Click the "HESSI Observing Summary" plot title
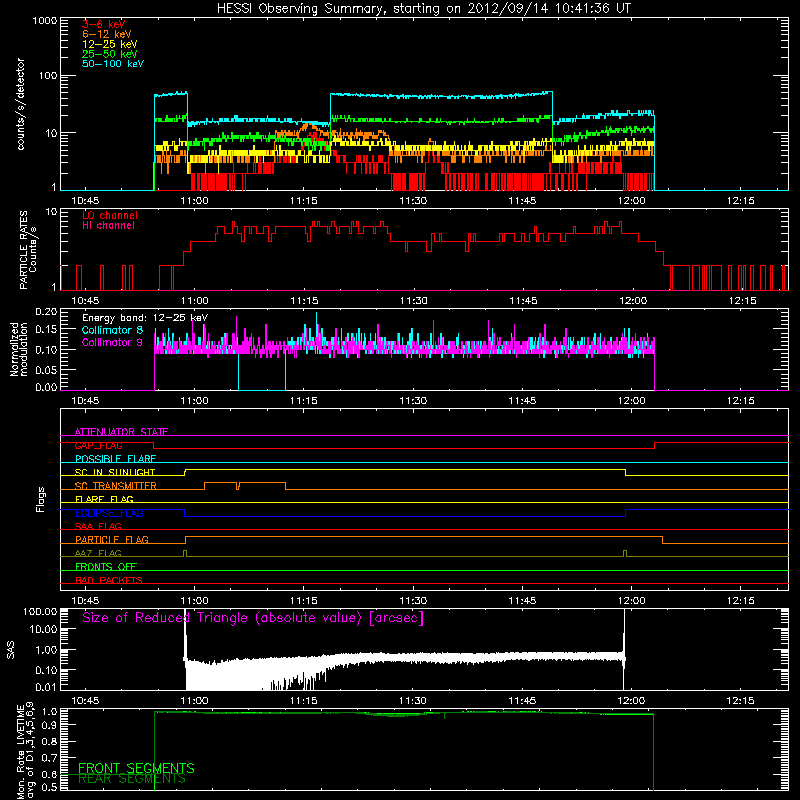The height and width of the screenshot is (800, 800). click(x=424, y=9)
